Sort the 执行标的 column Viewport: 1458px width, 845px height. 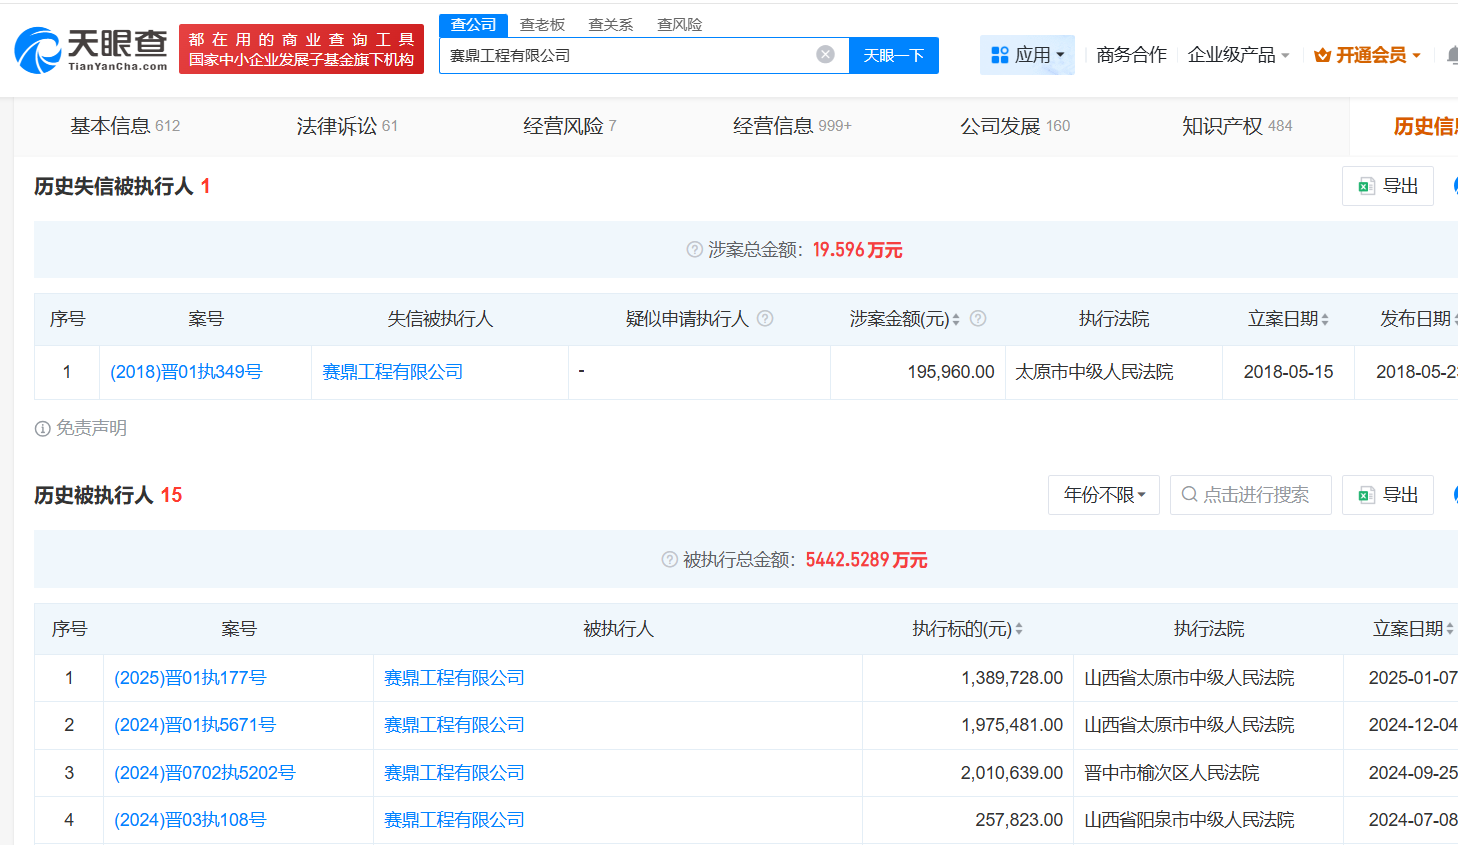pyautogui.click(x=1019, y=629)
